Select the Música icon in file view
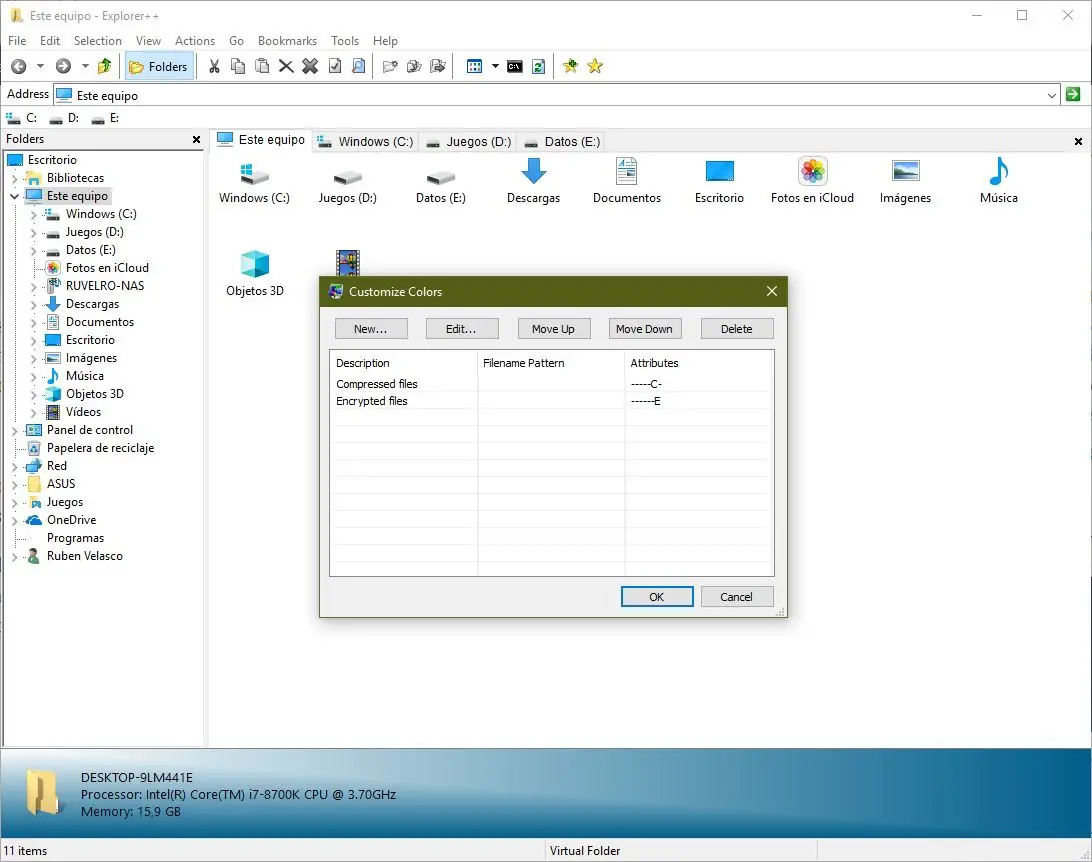1092x862 pixels. coord(999,180)
